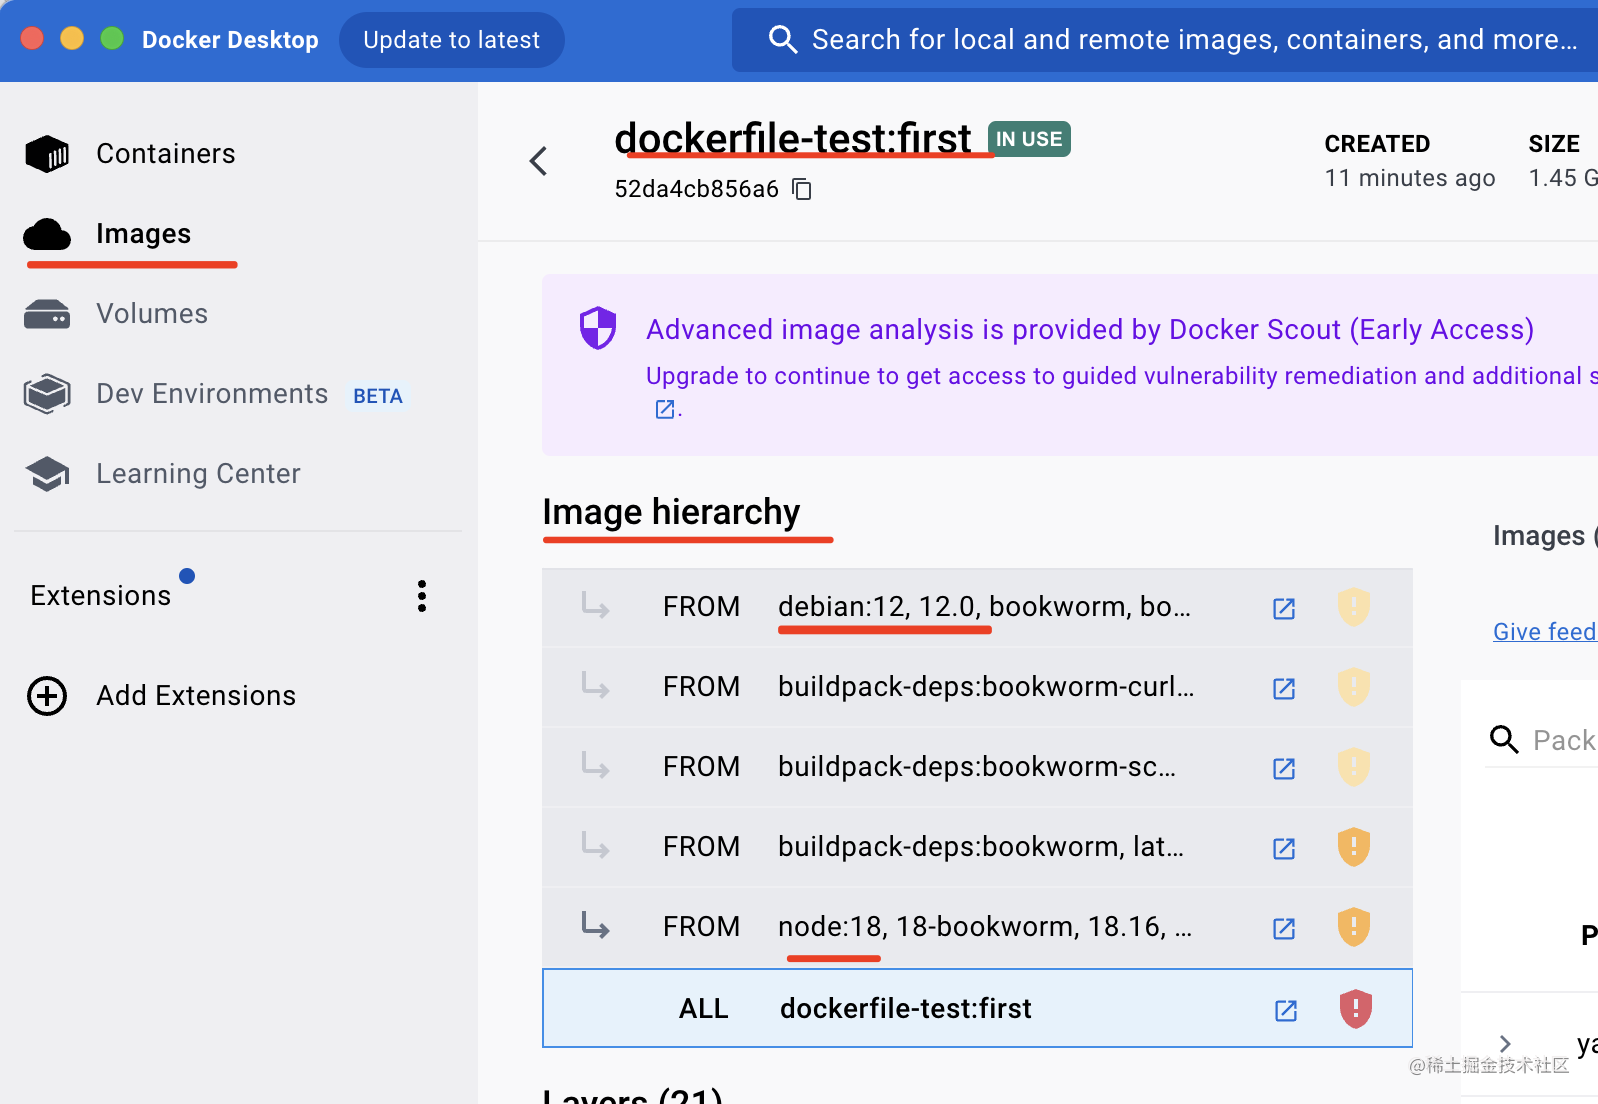Click Update to latest button
This screenshot has height=1104, width=1598.
[x=451, y=40]
